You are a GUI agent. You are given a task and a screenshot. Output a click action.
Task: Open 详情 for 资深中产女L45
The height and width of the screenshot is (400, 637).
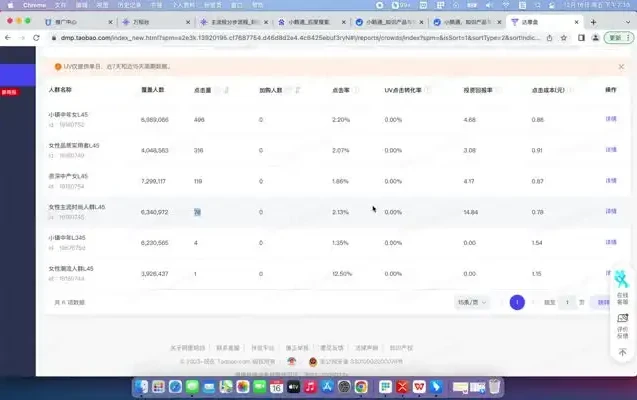610,182
